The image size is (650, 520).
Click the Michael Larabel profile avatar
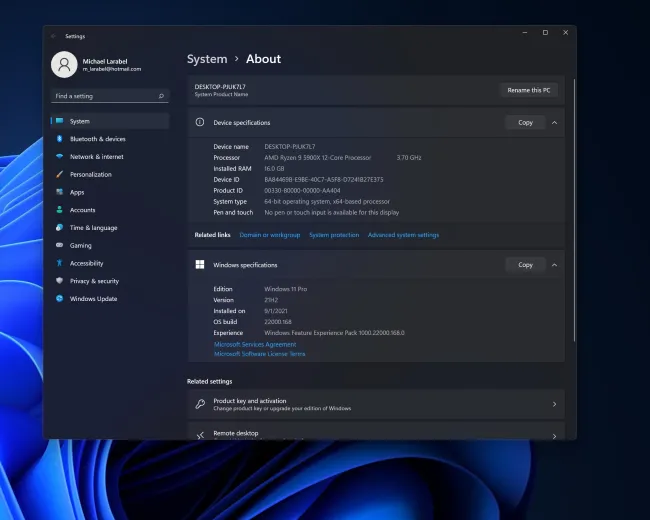point(64,65)
